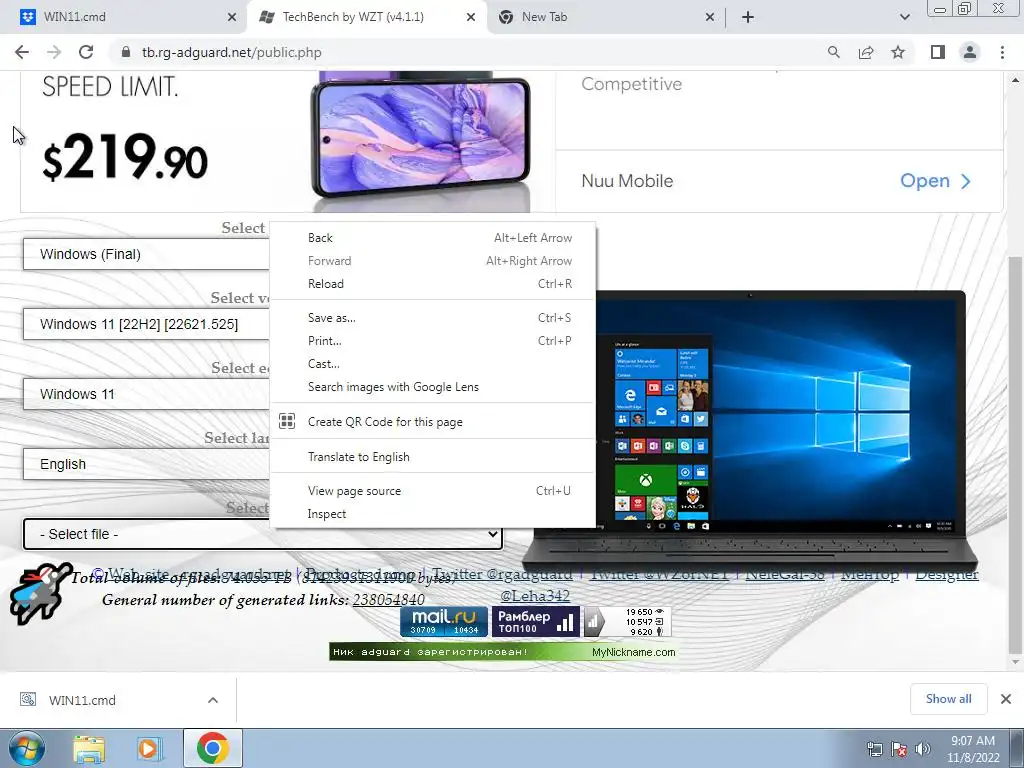Click the ninja mascot logo
This screenshot has width=1024, height=768.
(x=40, y=593)
